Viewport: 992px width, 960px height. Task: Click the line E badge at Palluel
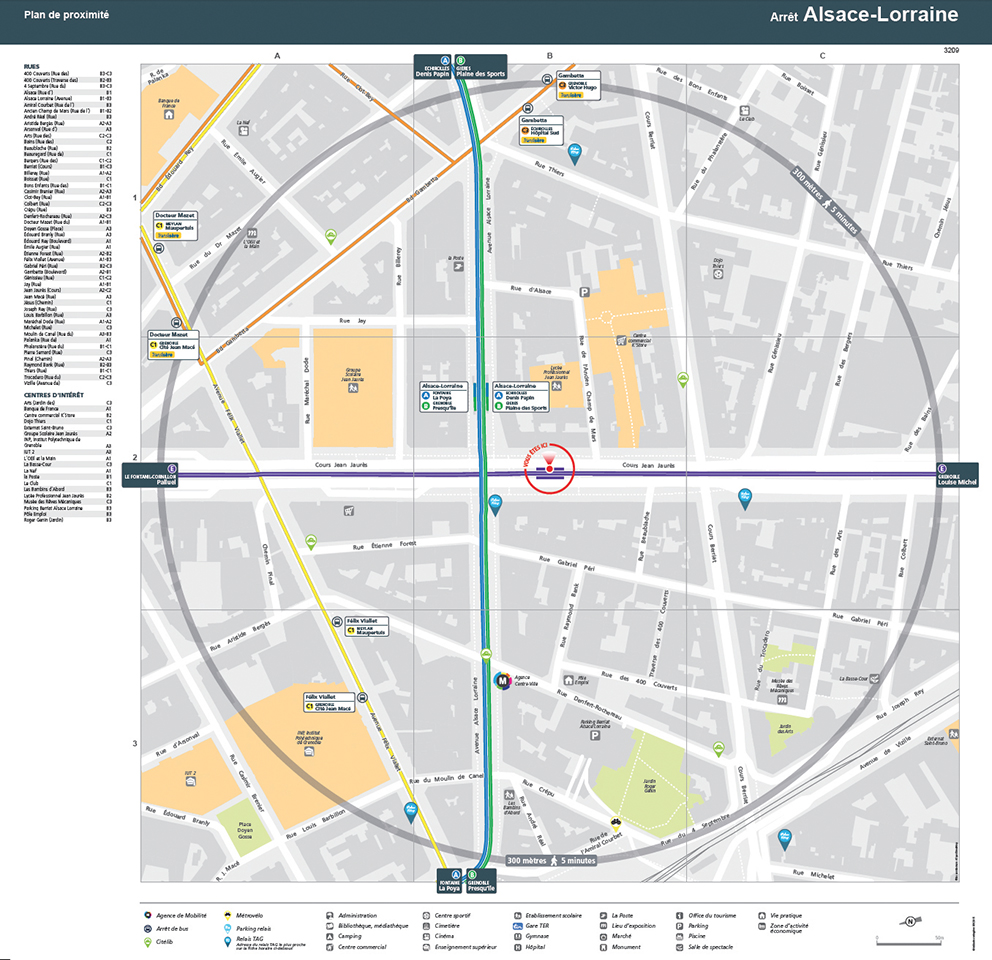171,468
